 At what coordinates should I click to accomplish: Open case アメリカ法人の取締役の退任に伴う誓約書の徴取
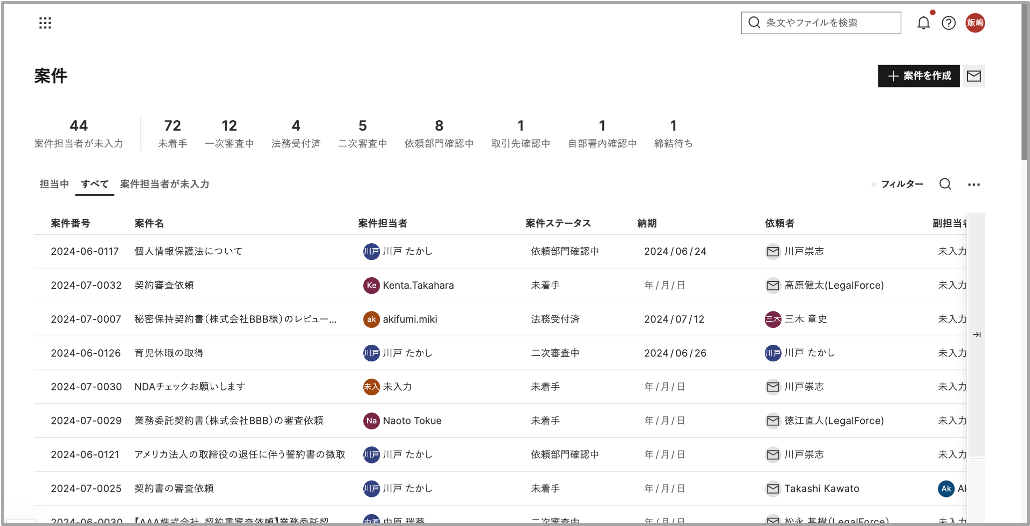(240, 454)
